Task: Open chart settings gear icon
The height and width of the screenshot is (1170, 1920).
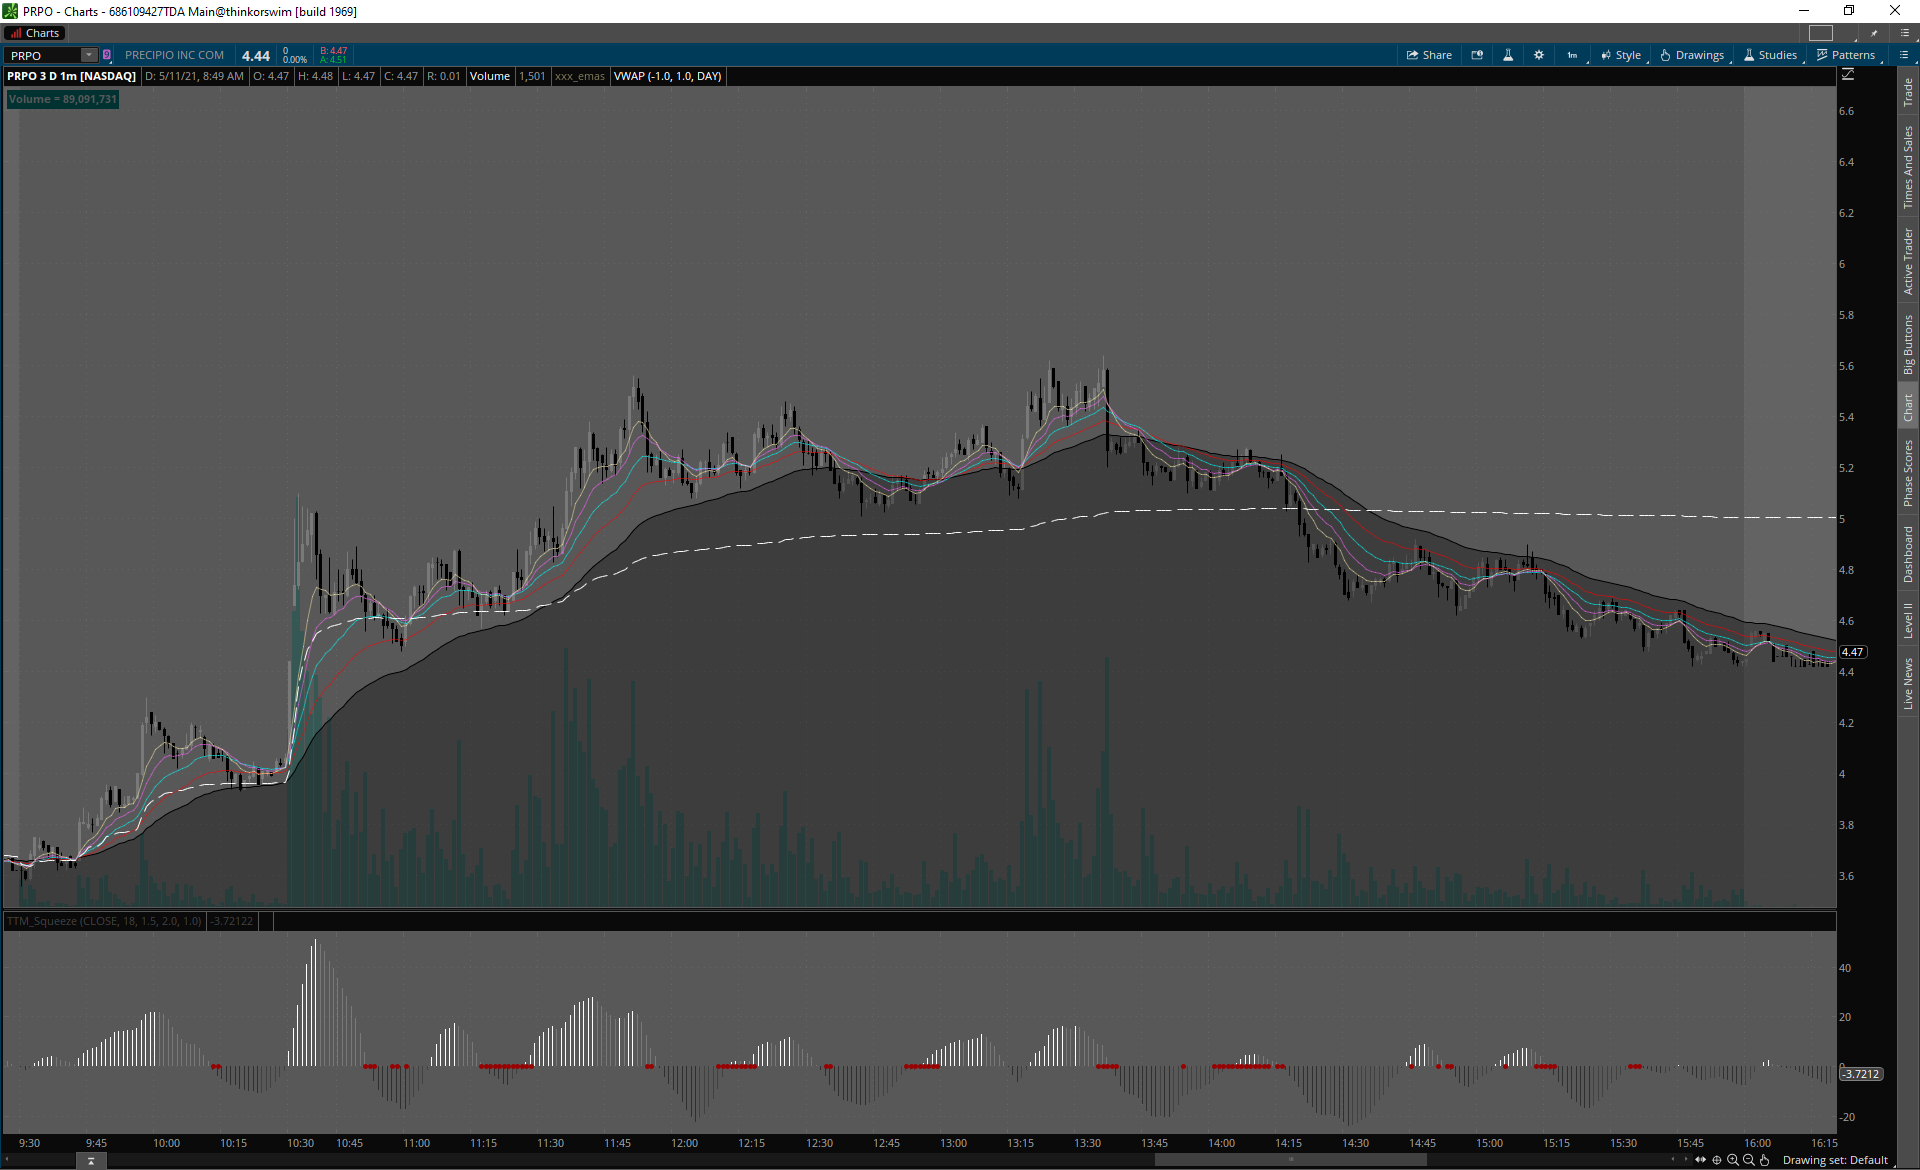Action: tap(1539, 55)
